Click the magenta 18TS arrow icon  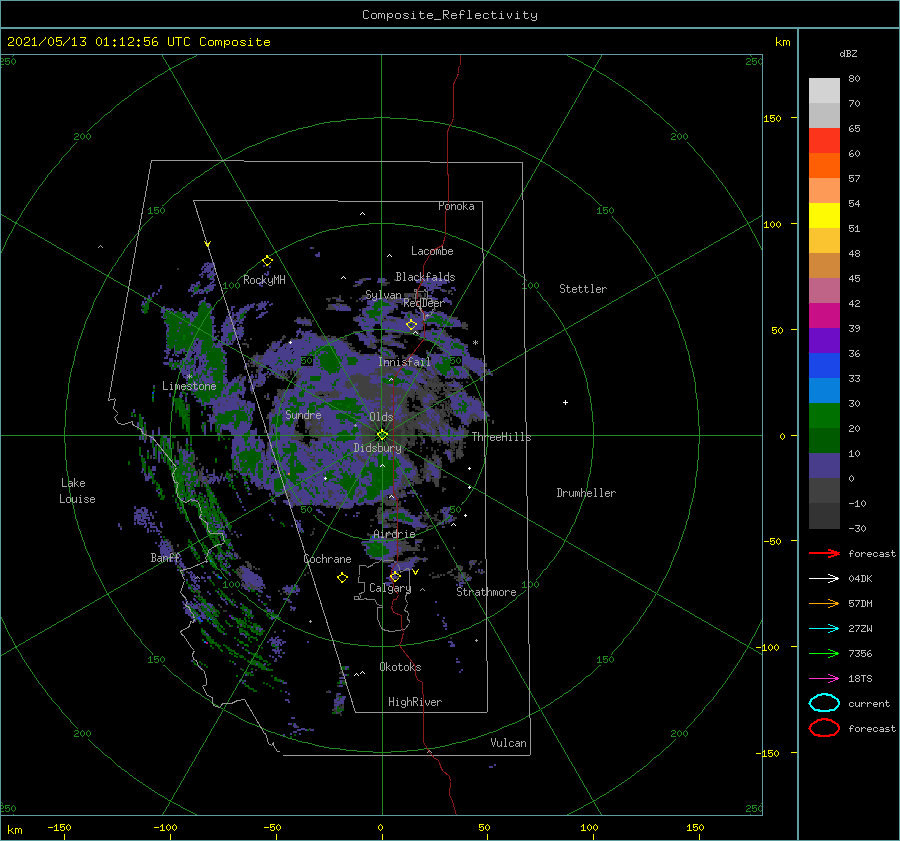[824, 678]
